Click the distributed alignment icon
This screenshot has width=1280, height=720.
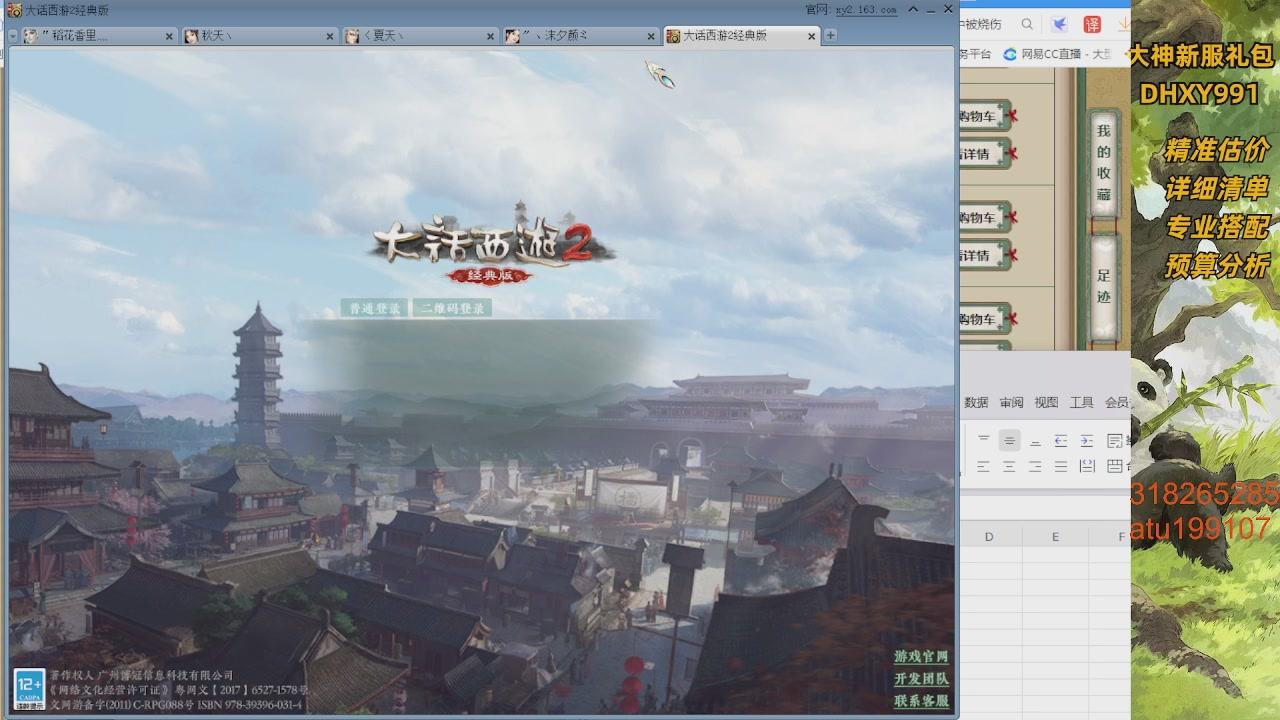click(x=1087, y=466)
